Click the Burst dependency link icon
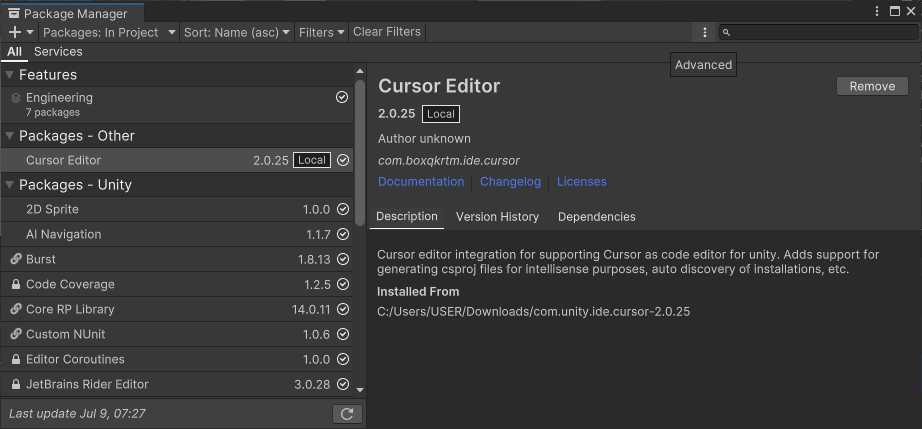Viewport: 922px width, 429px height. 16,259
